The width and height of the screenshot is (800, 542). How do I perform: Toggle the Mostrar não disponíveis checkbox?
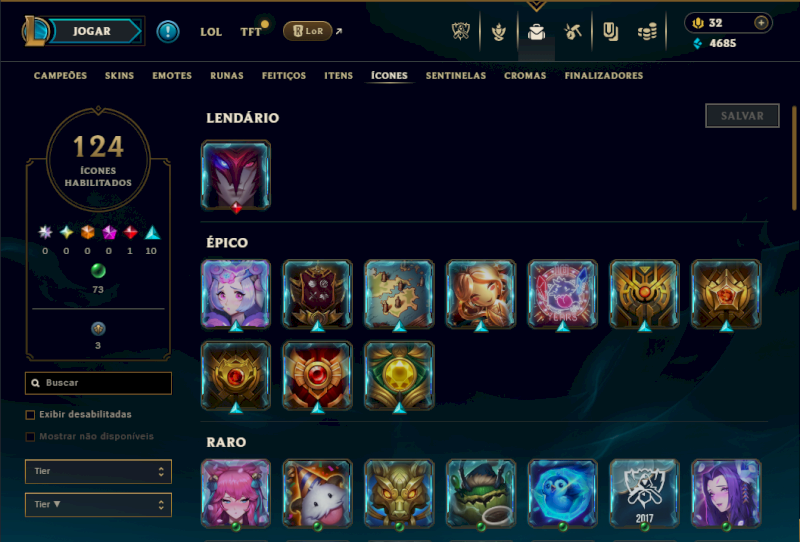[30, 437]
